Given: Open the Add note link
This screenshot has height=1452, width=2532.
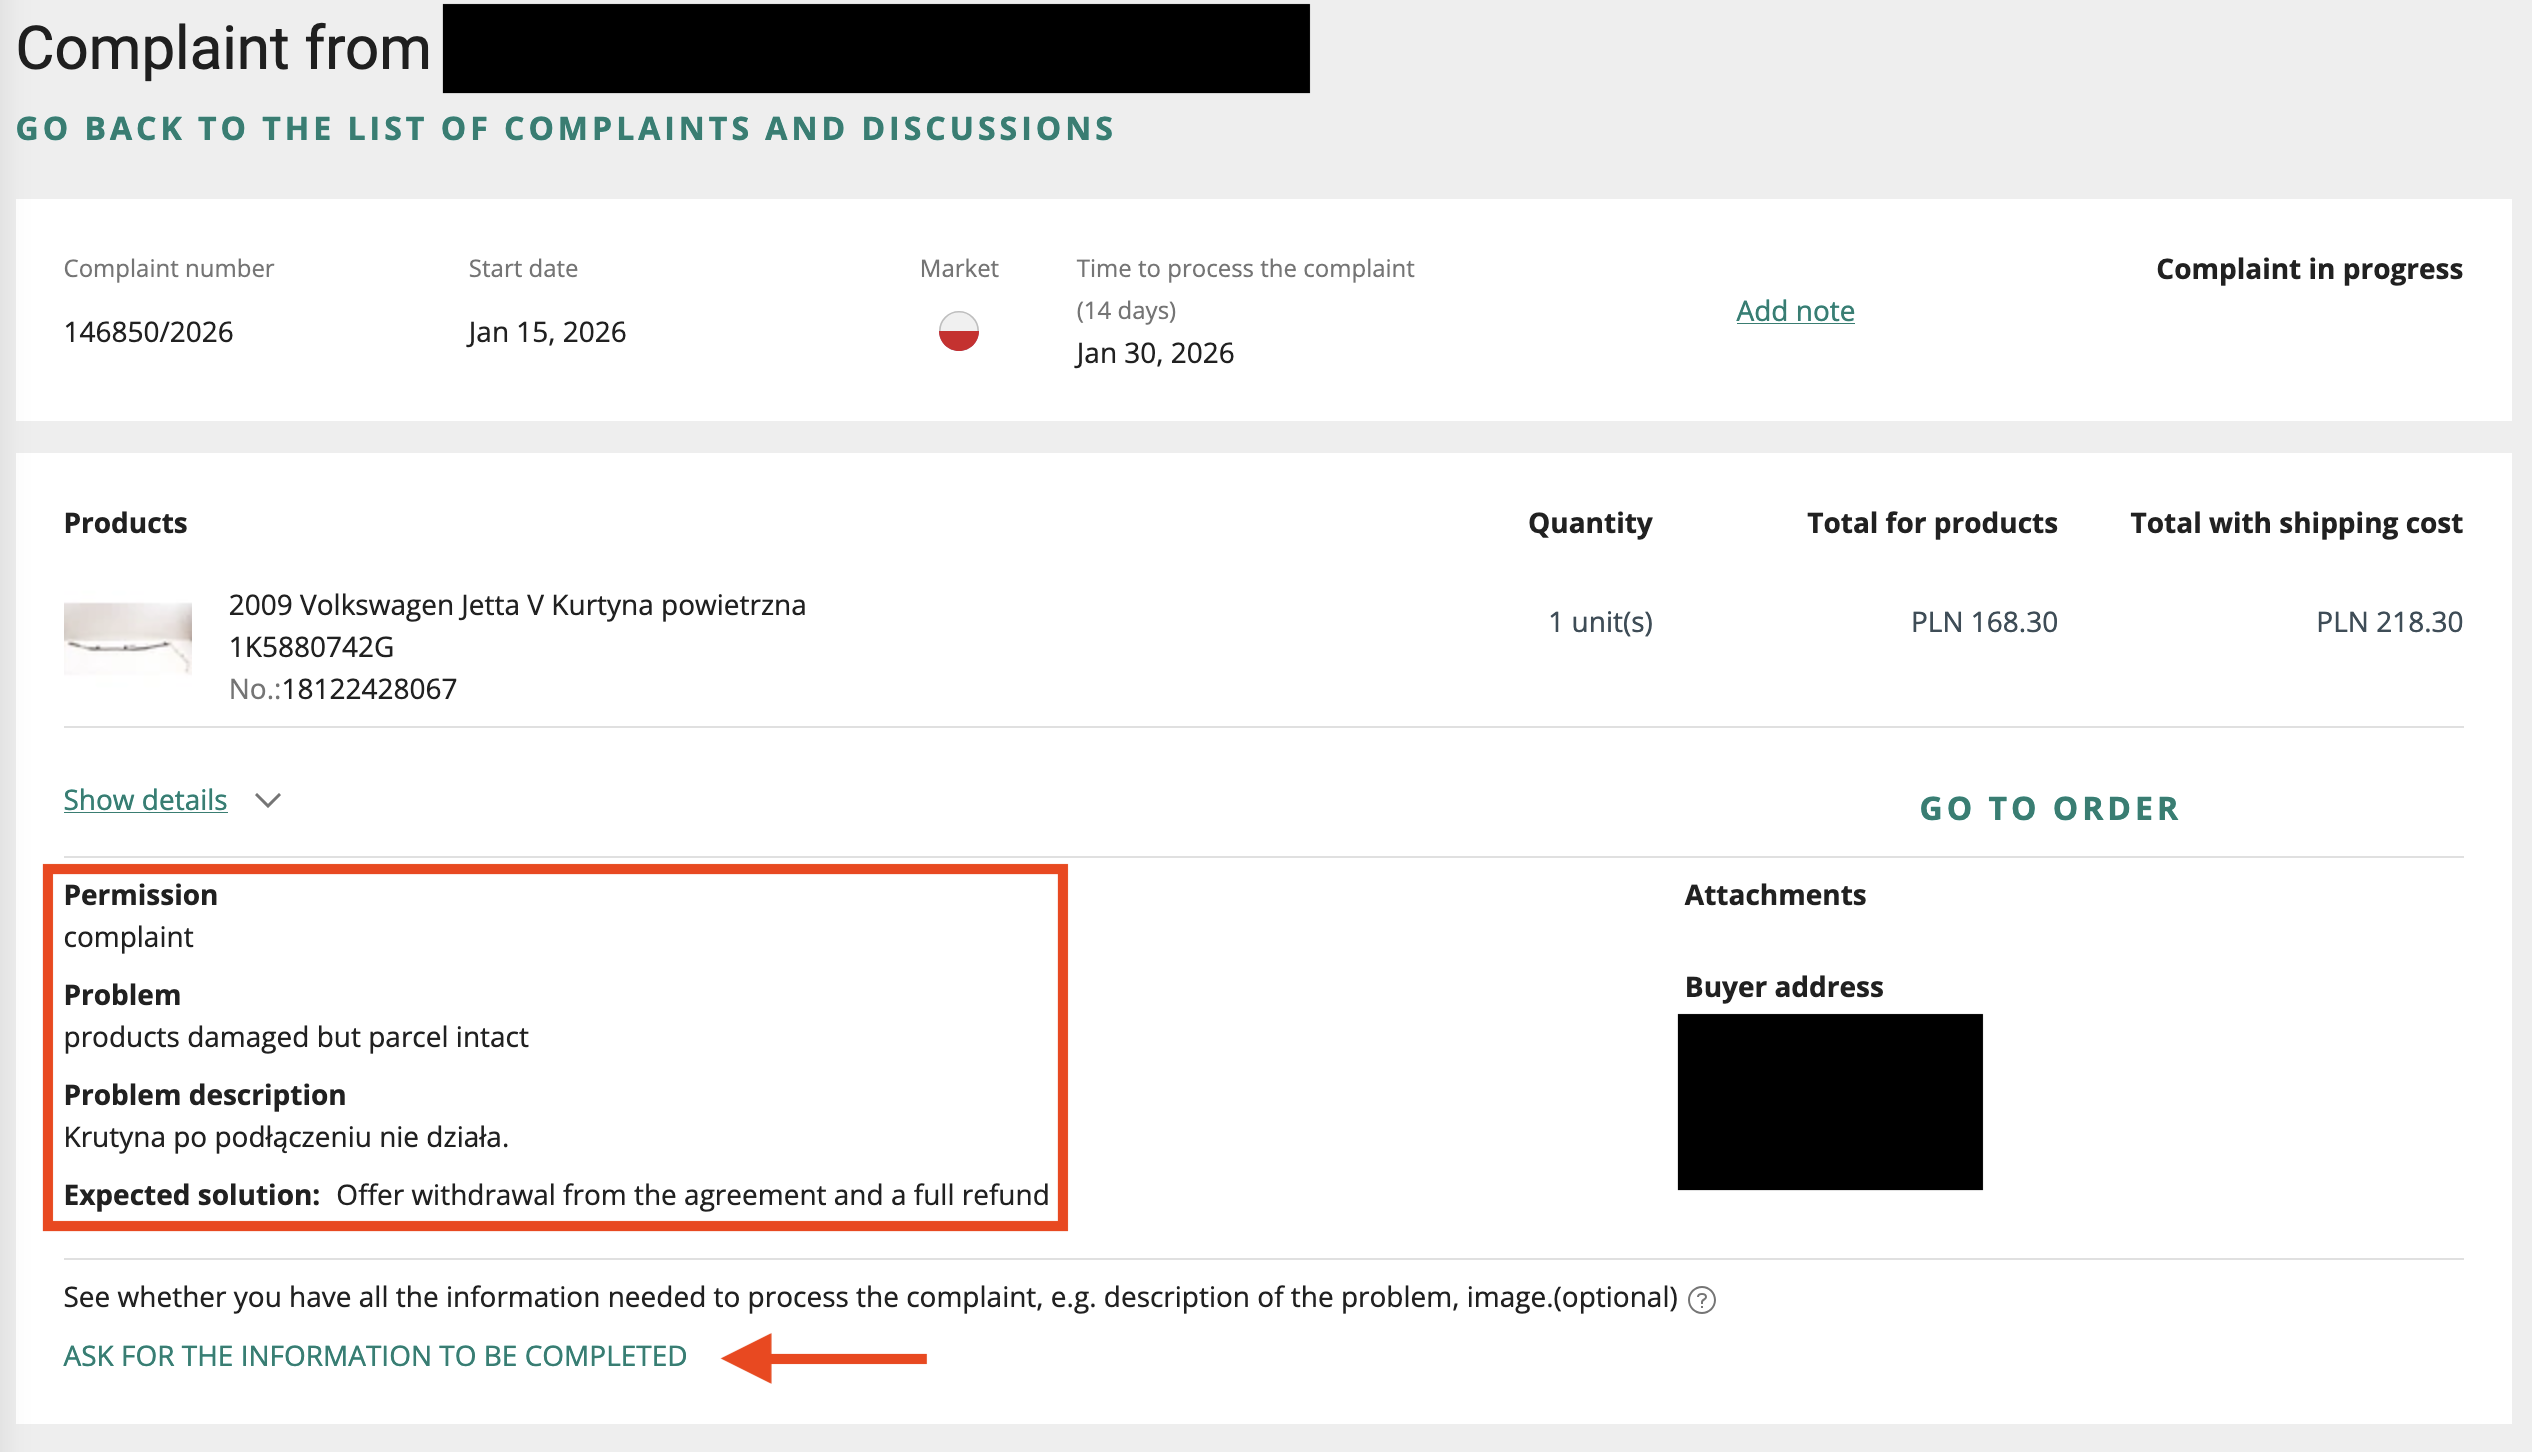Looking at the screenshot, I should tap(1794, 311).
